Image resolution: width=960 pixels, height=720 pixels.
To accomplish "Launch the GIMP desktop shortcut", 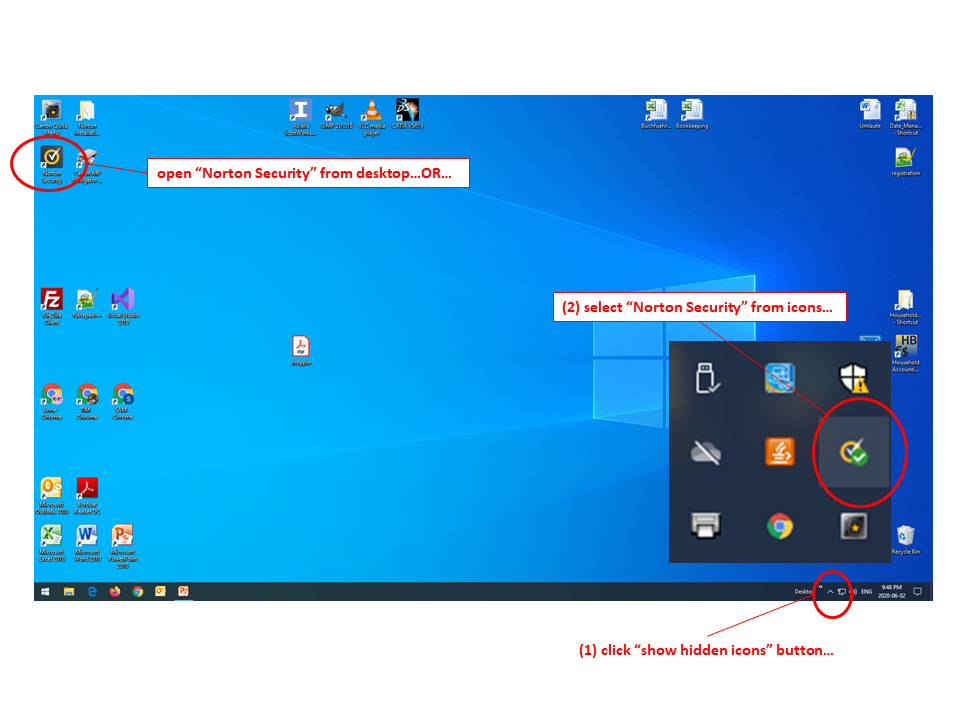I will (336, 111).
